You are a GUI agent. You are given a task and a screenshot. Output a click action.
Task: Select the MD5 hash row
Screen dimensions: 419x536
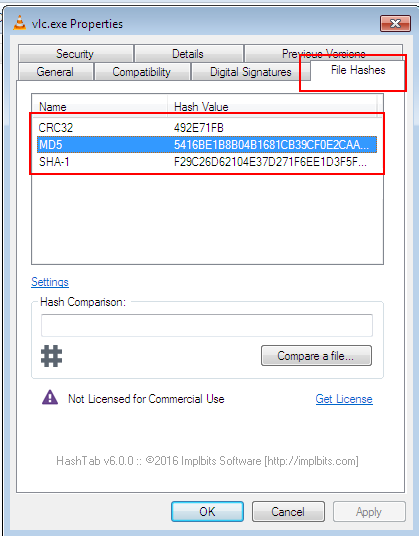pos(207,145)
